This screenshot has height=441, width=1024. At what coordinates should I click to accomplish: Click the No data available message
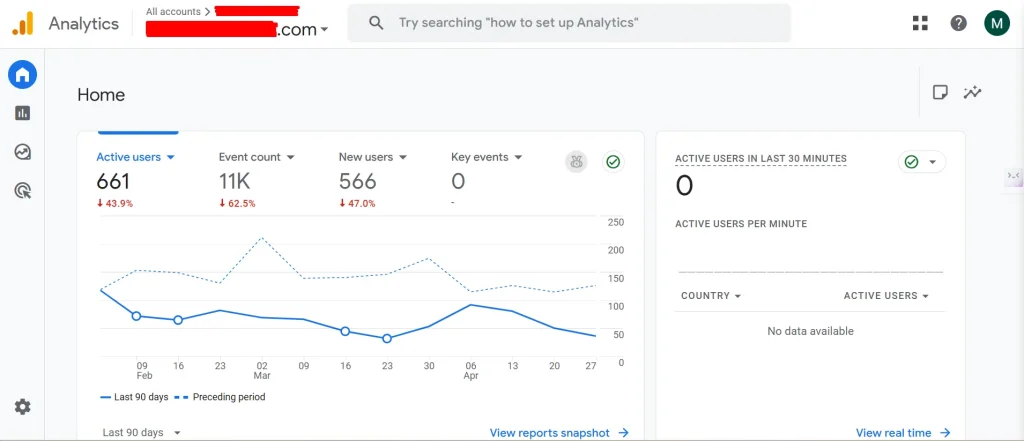(x=810, y=331)
